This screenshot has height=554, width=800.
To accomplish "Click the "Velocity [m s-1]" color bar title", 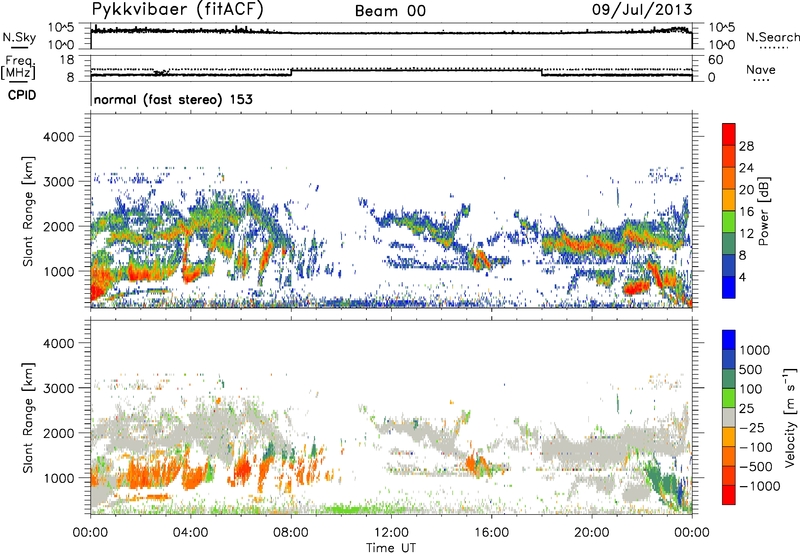I will (x=790, y=417).
